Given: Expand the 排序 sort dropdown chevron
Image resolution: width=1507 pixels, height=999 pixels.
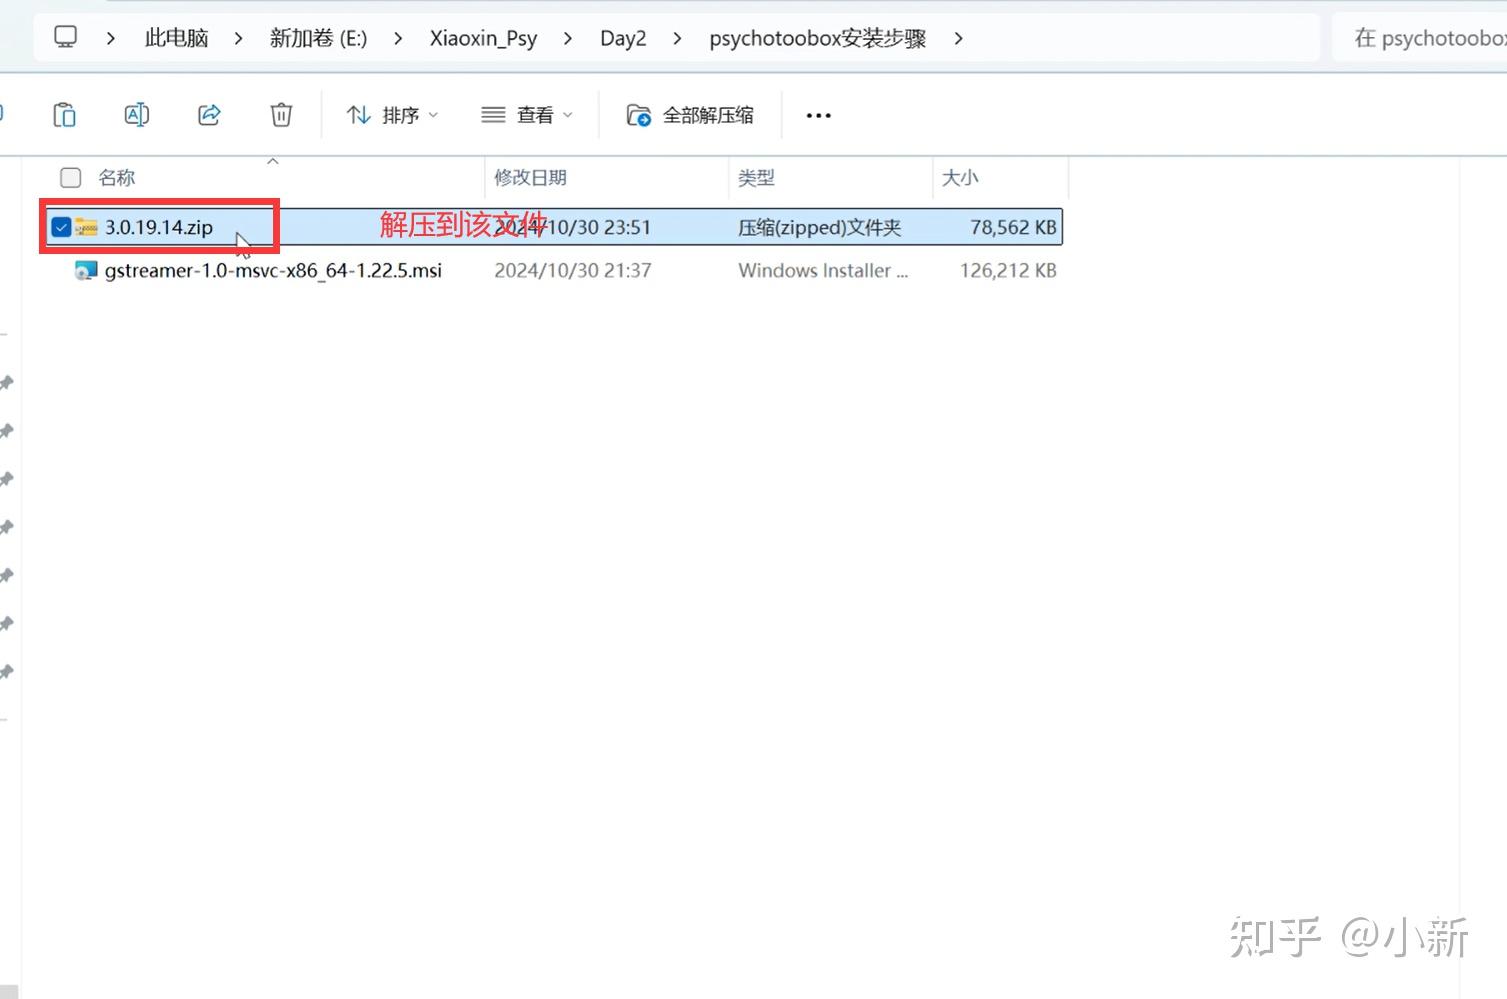Looking at the screenshot, I should 433,114.
